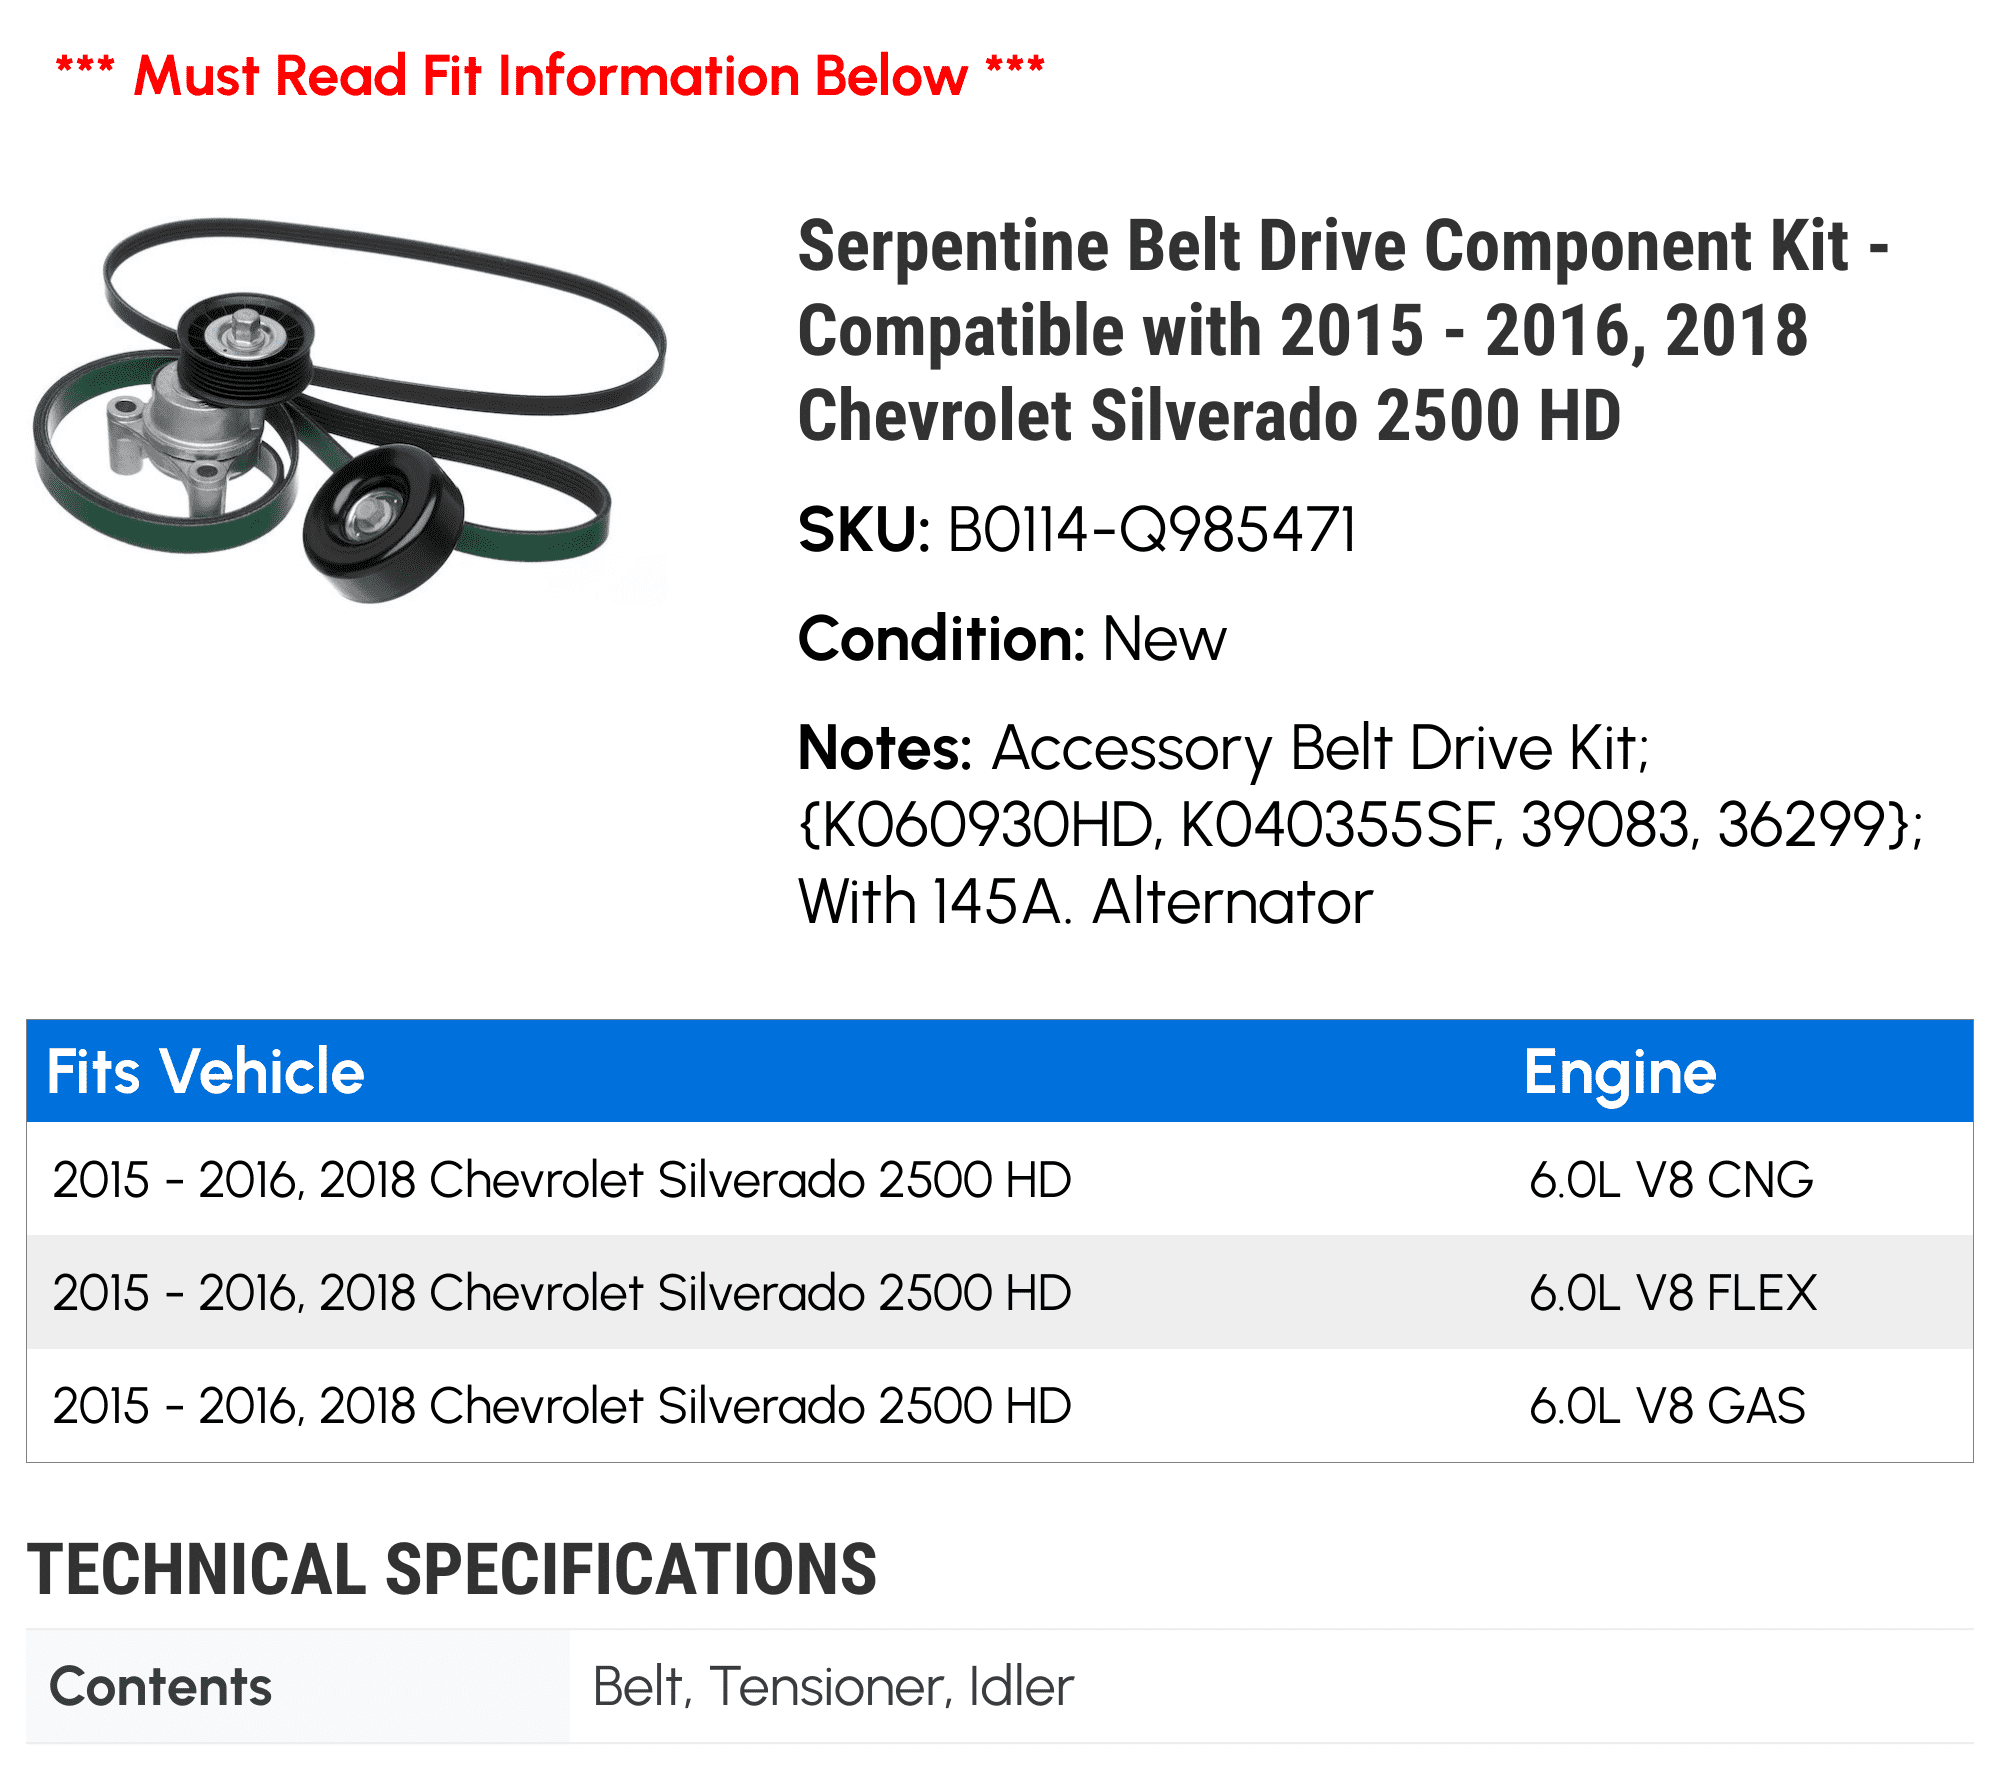Click the 6.0L V8 CNG engine cell

point(1671,1180)
